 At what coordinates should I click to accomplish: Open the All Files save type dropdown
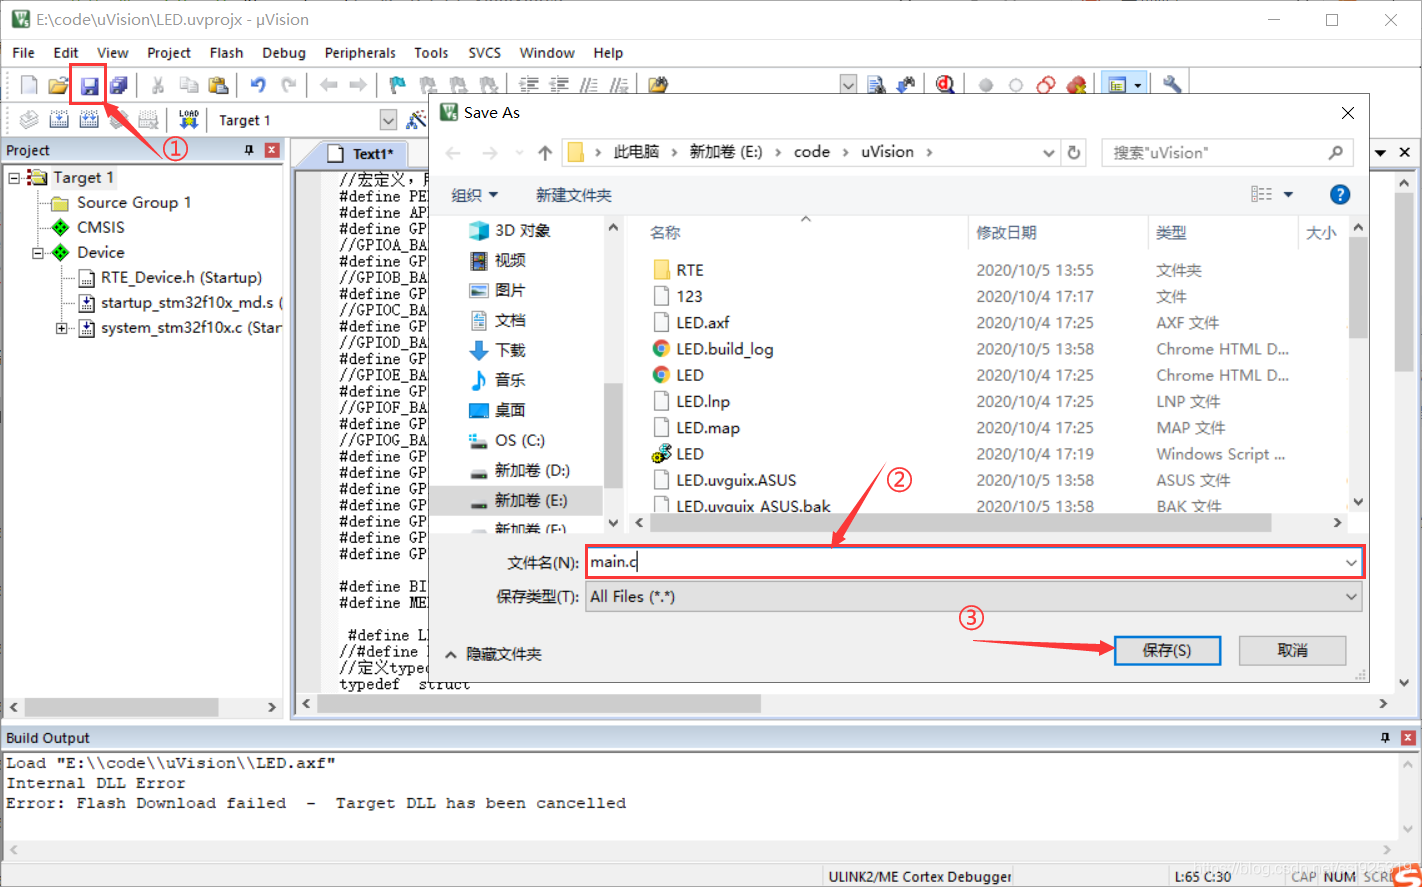coord(1351,597)
